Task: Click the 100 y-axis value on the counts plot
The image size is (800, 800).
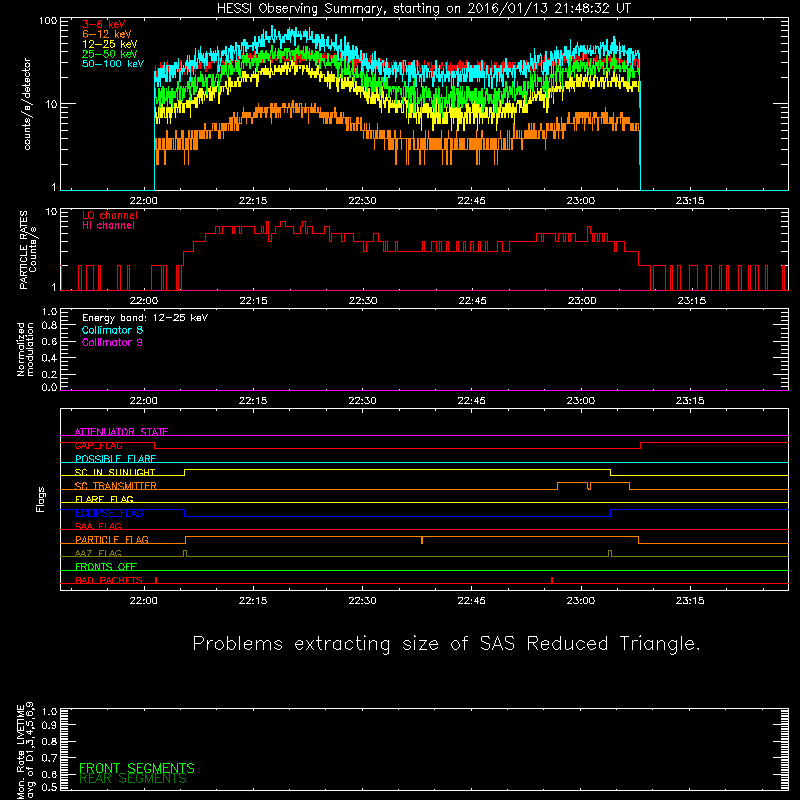Action: point(48,21)
